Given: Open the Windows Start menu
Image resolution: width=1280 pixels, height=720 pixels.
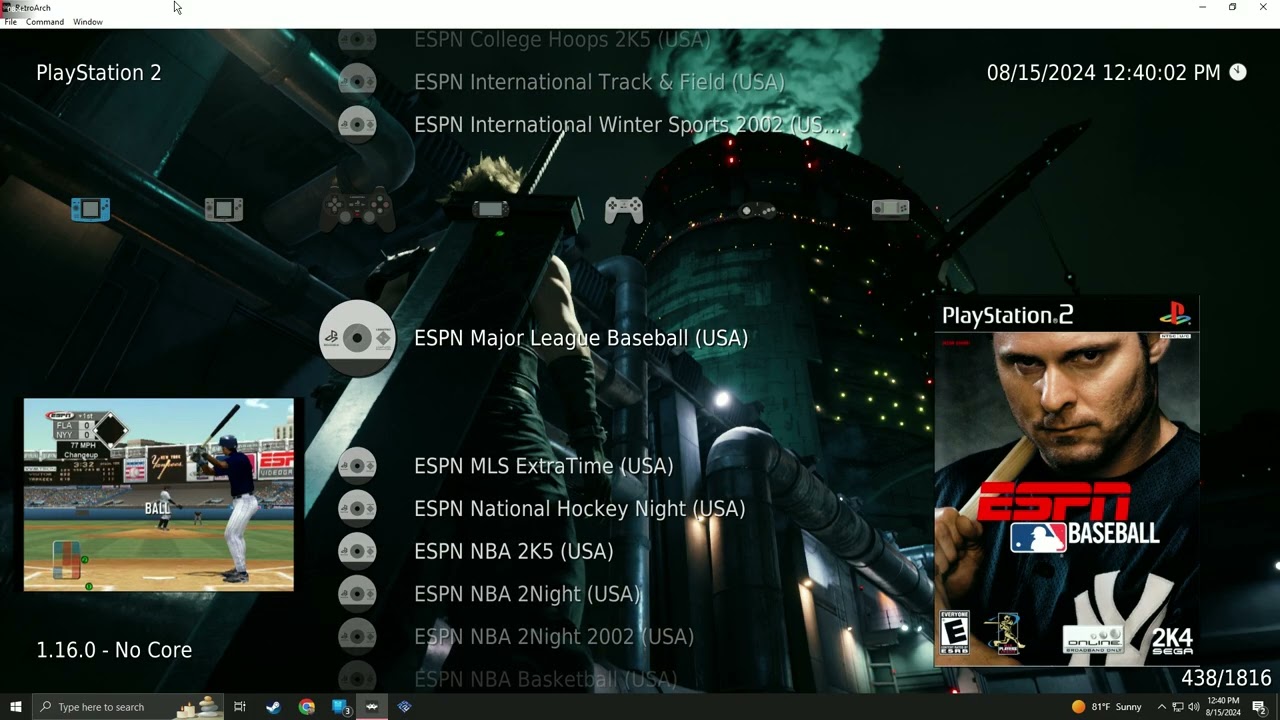Looking at the screenshot, I should (x=15, y=707).
